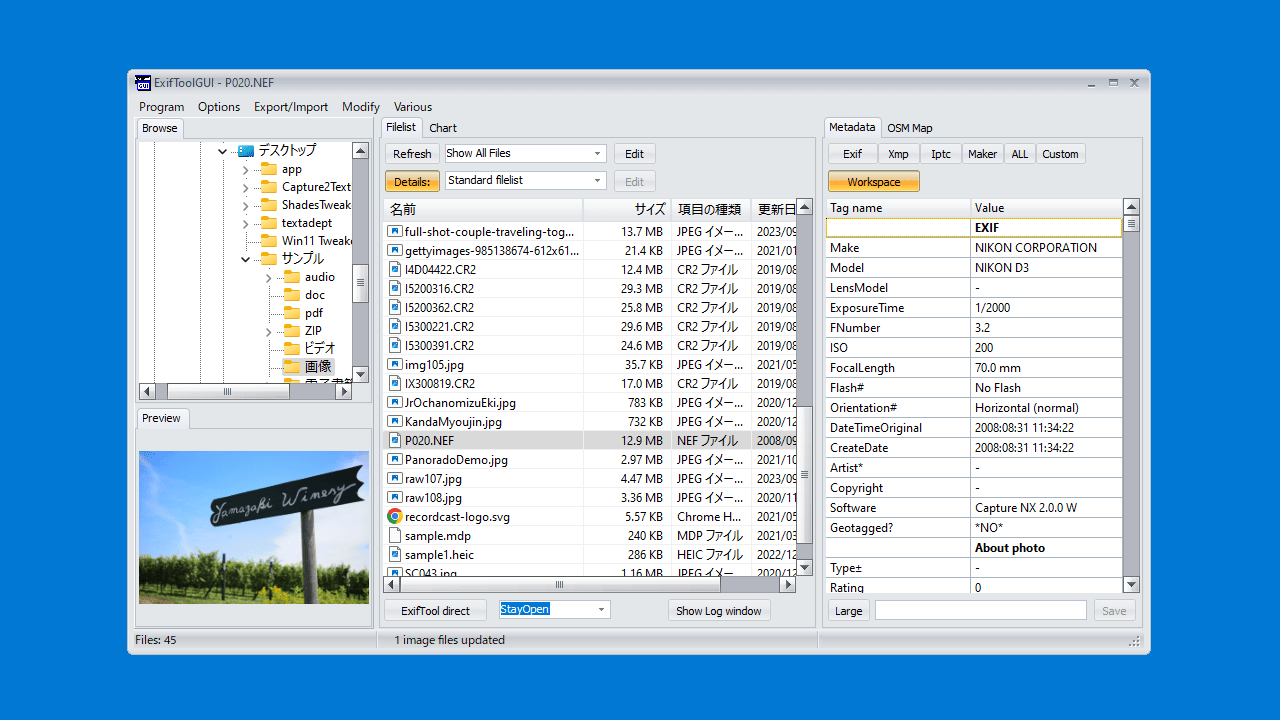1280x720 pixels.
Task: Click the image icon of PanoradoDemo.jpg
Action: [395, 460]
